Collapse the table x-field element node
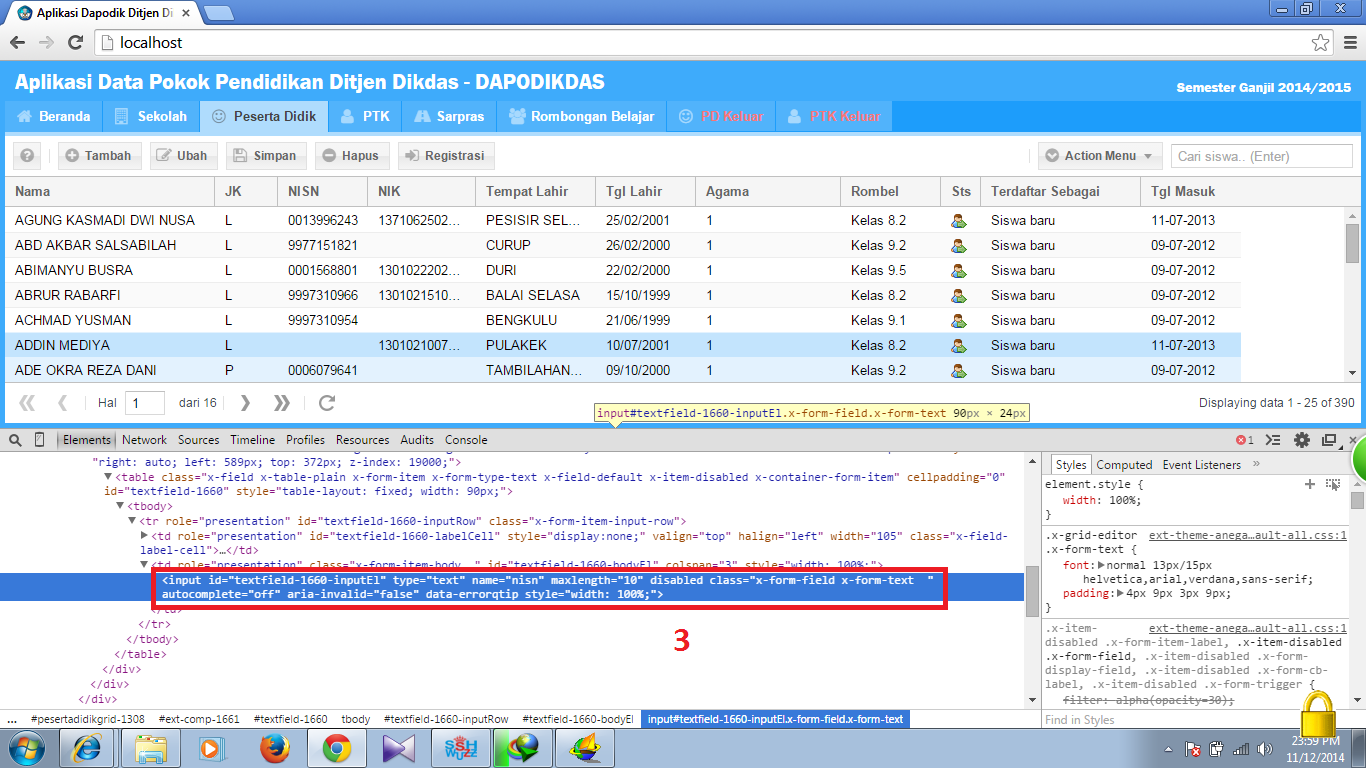The width and height of the screenshot is (1366, 768). pos(108,477)
